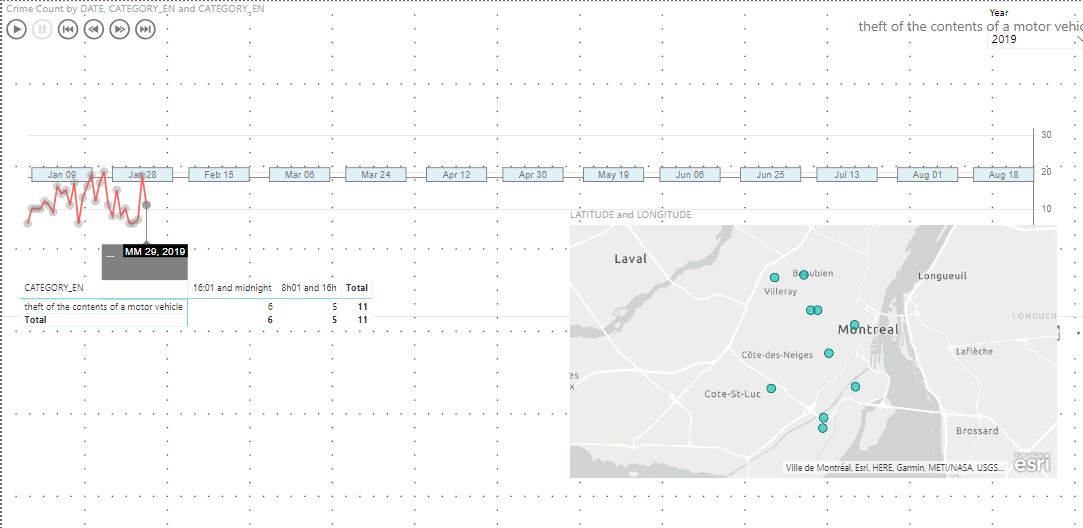Select the Jun 25 timeline marker
Screen dimensions: 1083x528
pyautogui.click(x=770, y=175)
